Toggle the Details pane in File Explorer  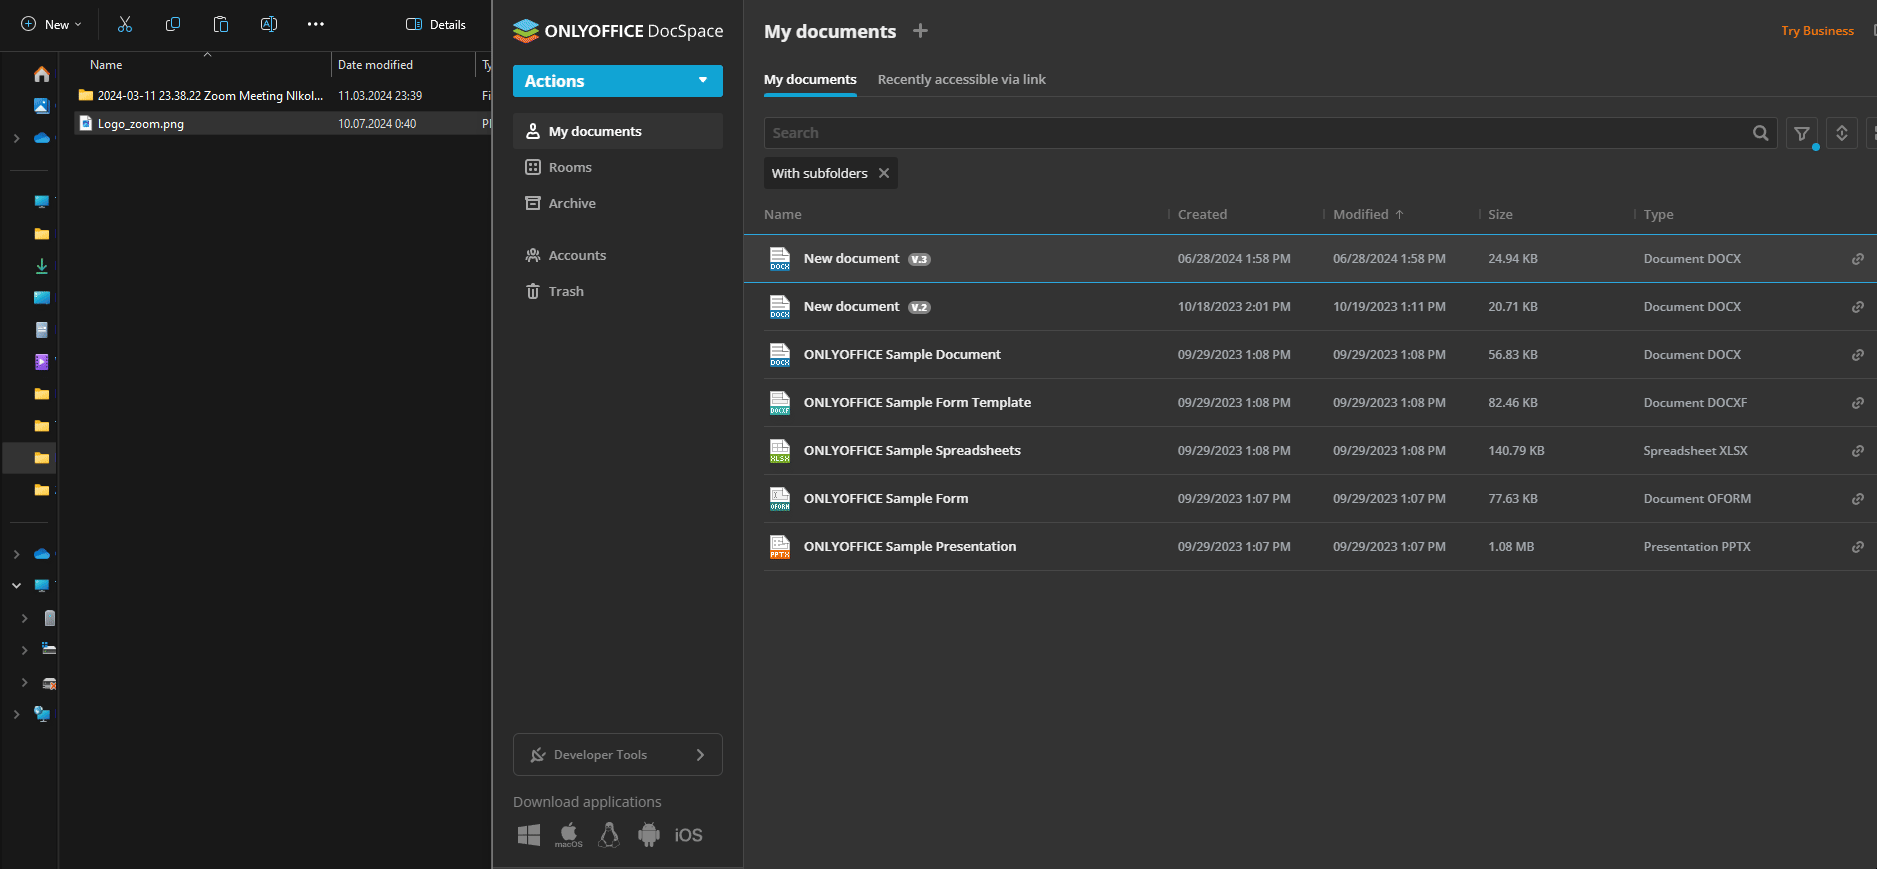click(436, 24)
